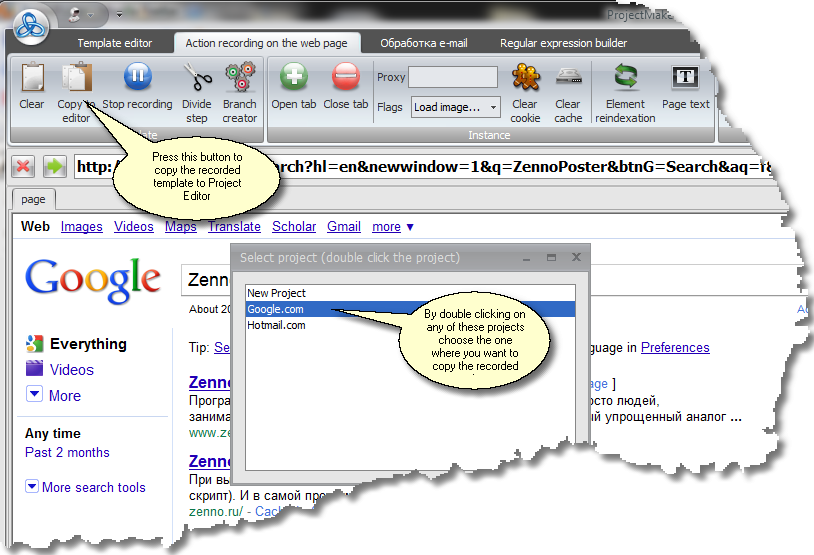Run Element reindexation
Viewport: 814px width, 555px height.
click(625, 79)
